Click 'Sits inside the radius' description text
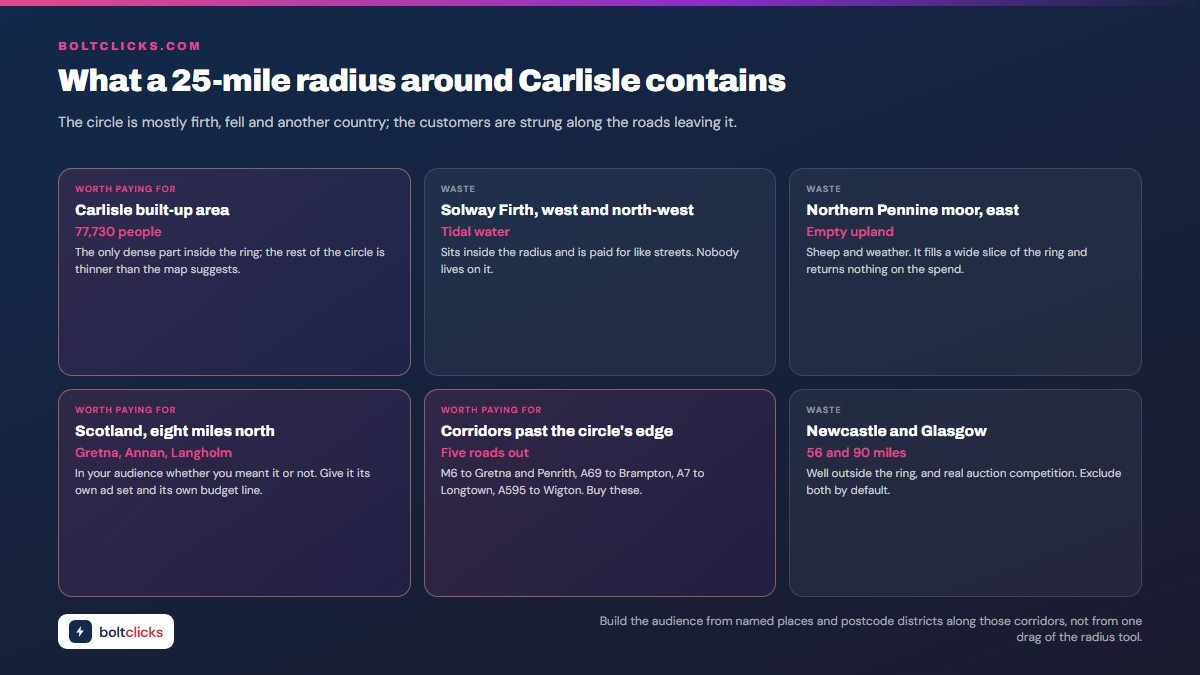The height and width of the screenshot is (675, 1200). (590, 261)
